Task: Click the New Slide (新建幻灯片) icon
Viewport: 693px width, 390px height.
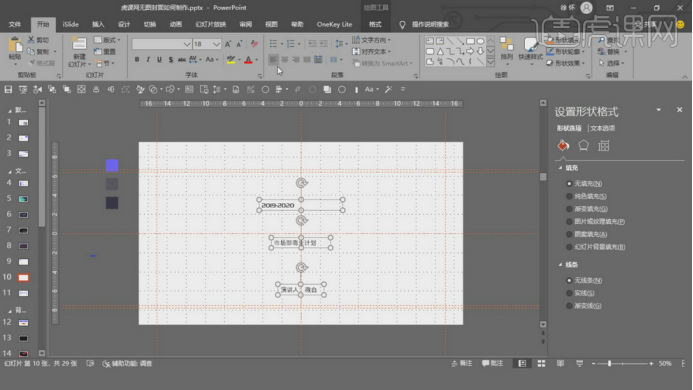Action: [79, 44]
